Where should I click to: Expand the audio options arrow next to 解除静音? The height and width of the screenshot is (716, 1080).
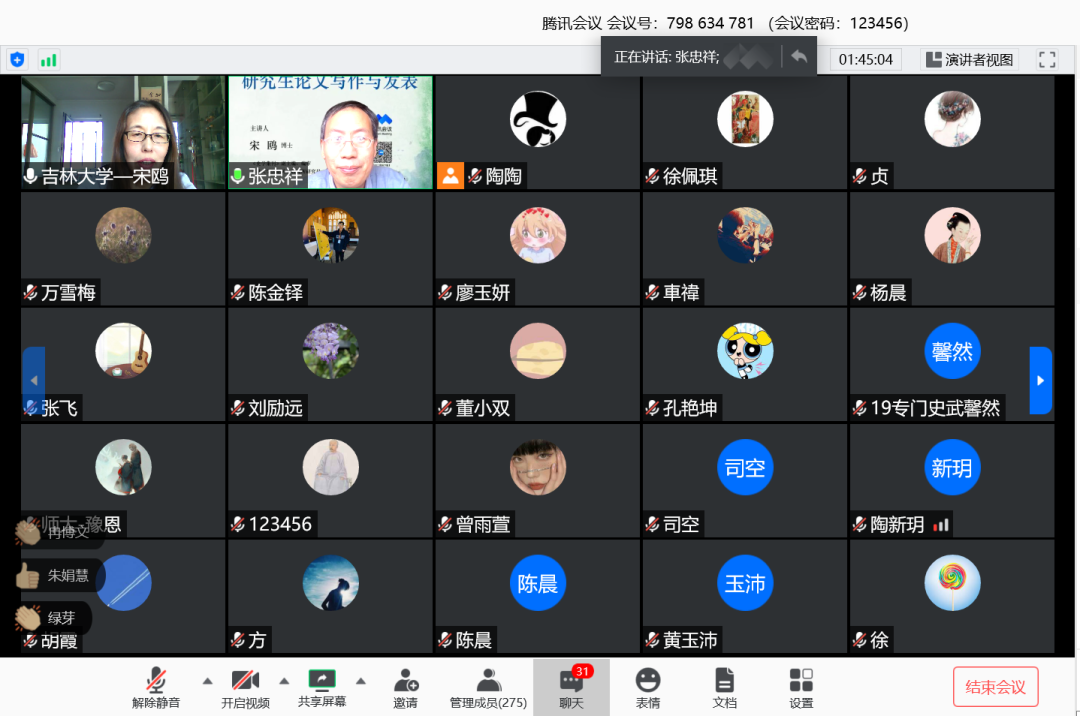[x=207, y=681]
